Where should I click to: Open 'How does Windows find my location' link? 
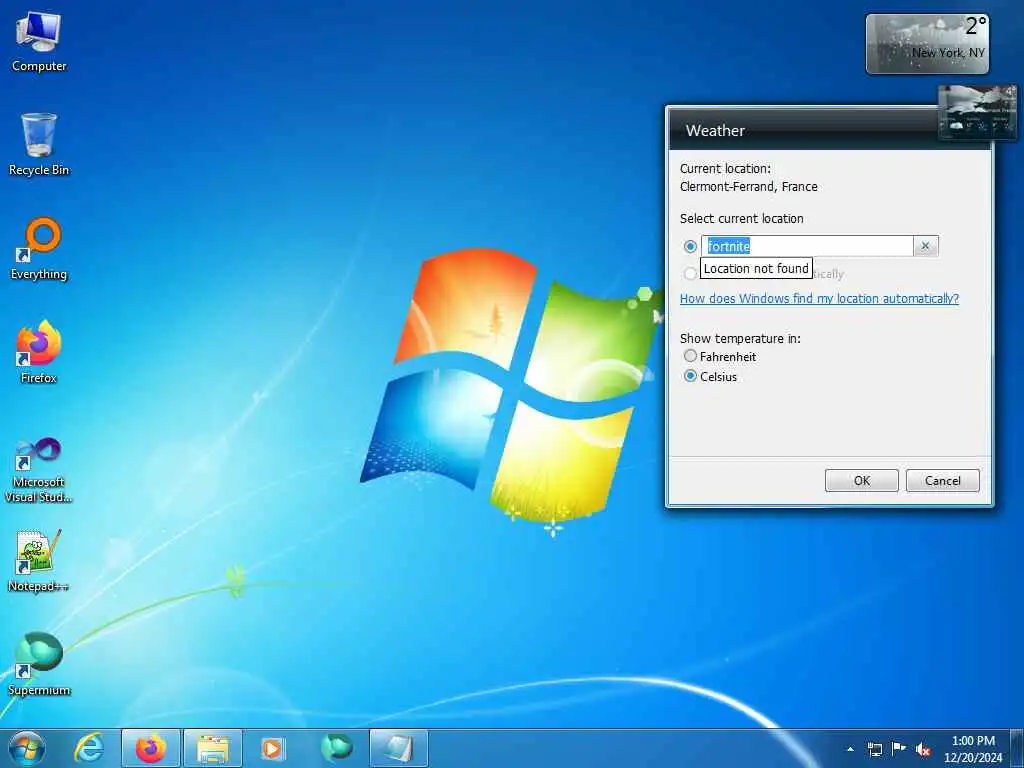click(x=819, y=298)
